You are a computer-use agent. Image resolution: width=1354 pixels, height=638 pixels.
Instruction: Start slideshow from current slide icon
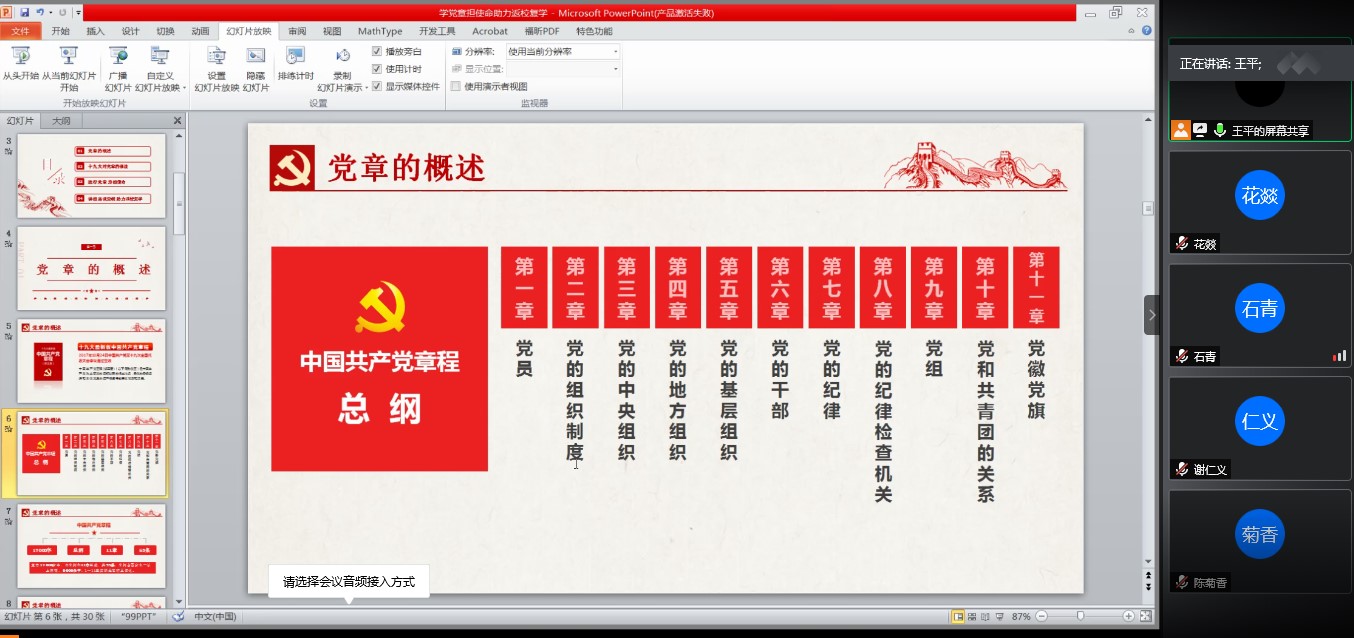68,57
